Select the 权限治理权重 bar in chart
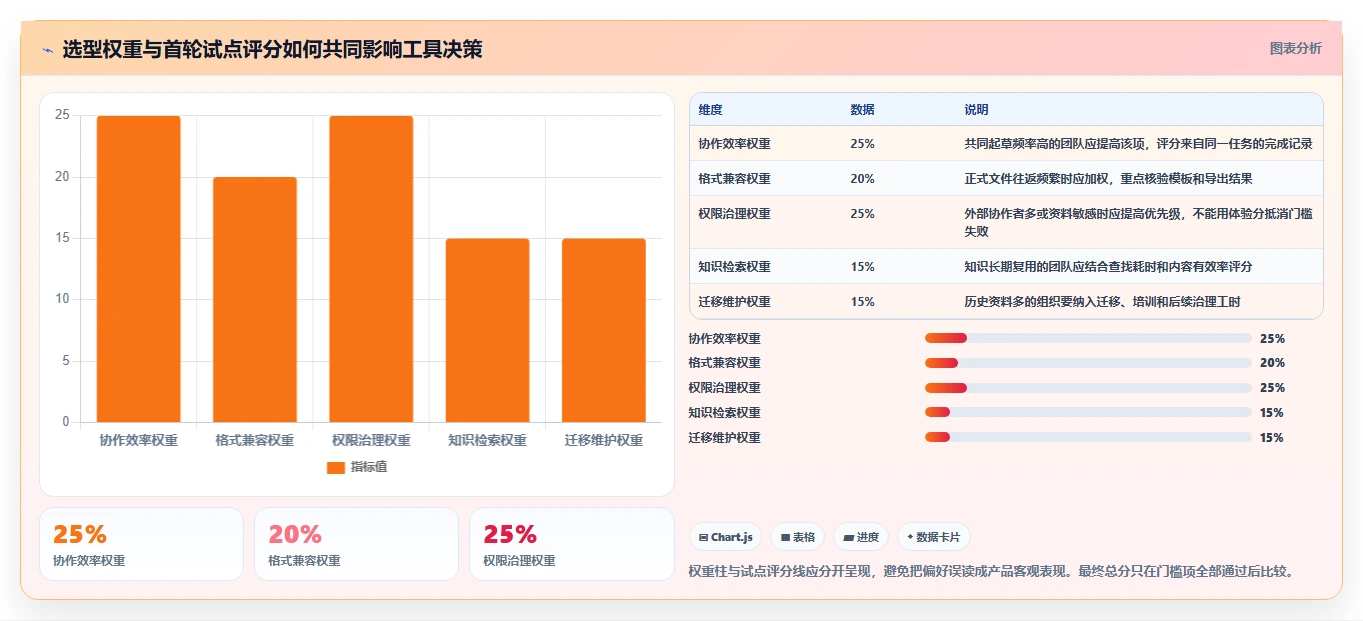Image resolution: width=1363 pixels, height=621 pixels. click(x=371, y=269)
